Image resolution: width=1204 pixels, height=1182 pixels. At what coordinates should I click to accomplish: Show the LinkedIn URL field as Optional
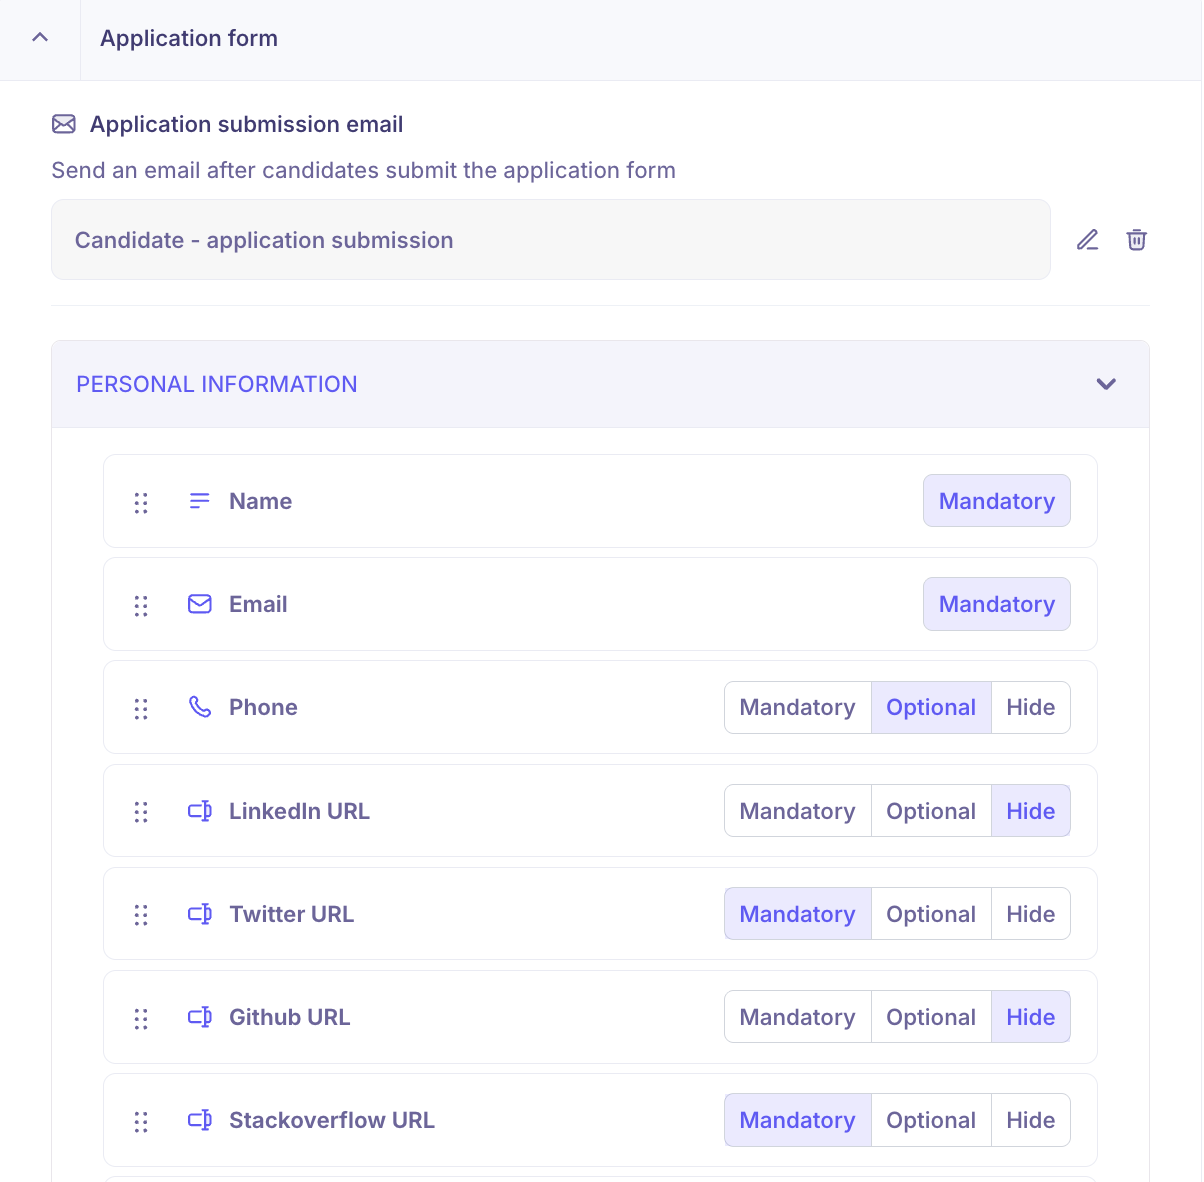tap(931, 811)
